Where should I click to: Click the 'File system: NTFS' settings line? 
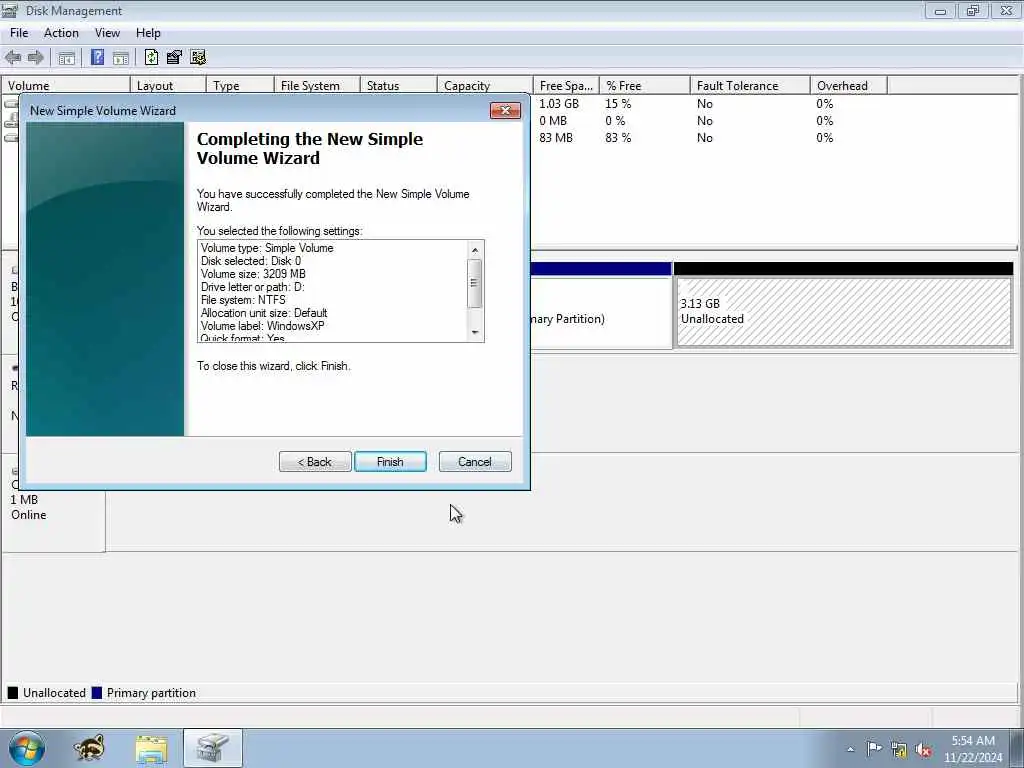[x=243, y=300]
